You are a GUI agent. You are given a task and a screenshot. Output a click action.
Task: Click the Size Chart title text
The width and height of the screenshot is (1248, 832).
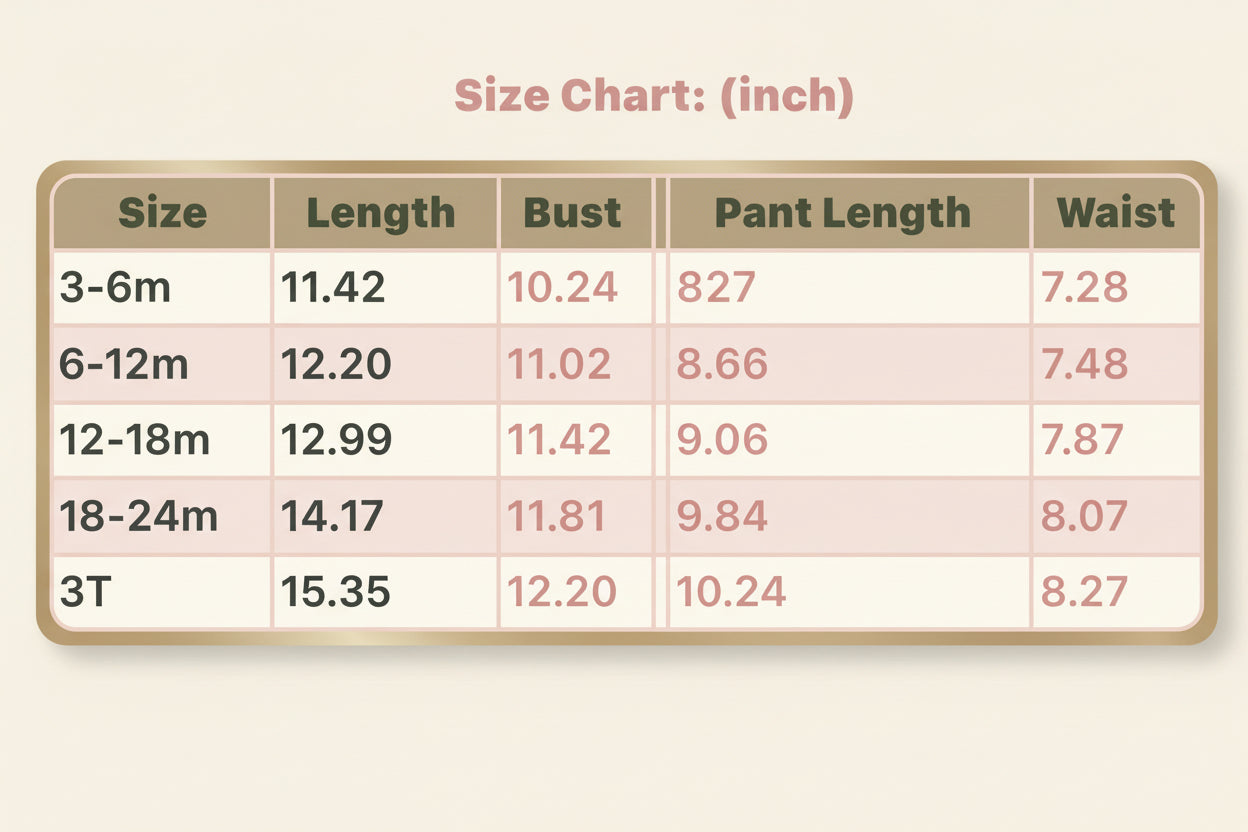click(x=653, y=96)
